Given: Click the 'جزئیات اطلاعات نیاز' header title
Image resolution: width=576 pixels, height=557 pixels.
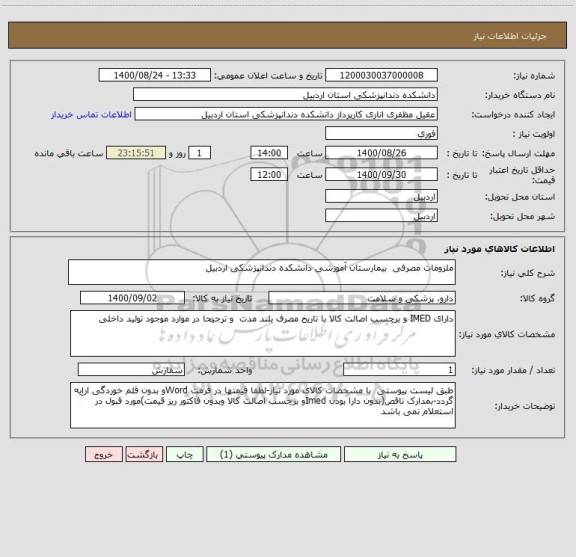Looking at the screenshot, I should click(x=510, y=36).
